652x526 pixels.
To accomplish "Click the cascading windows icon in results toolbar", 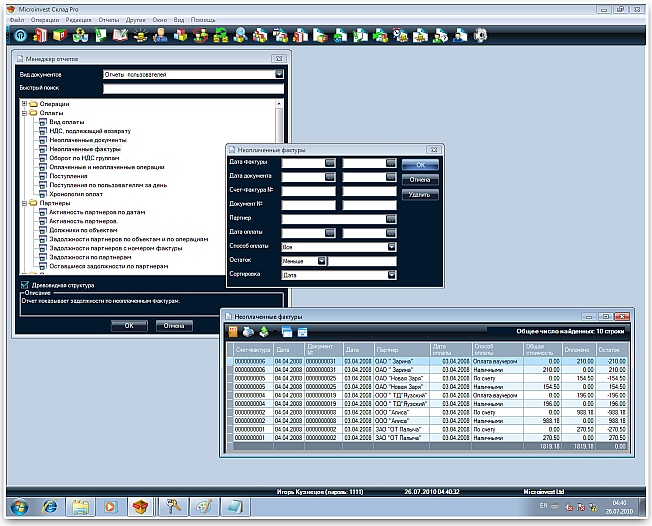I will (287, 331).
